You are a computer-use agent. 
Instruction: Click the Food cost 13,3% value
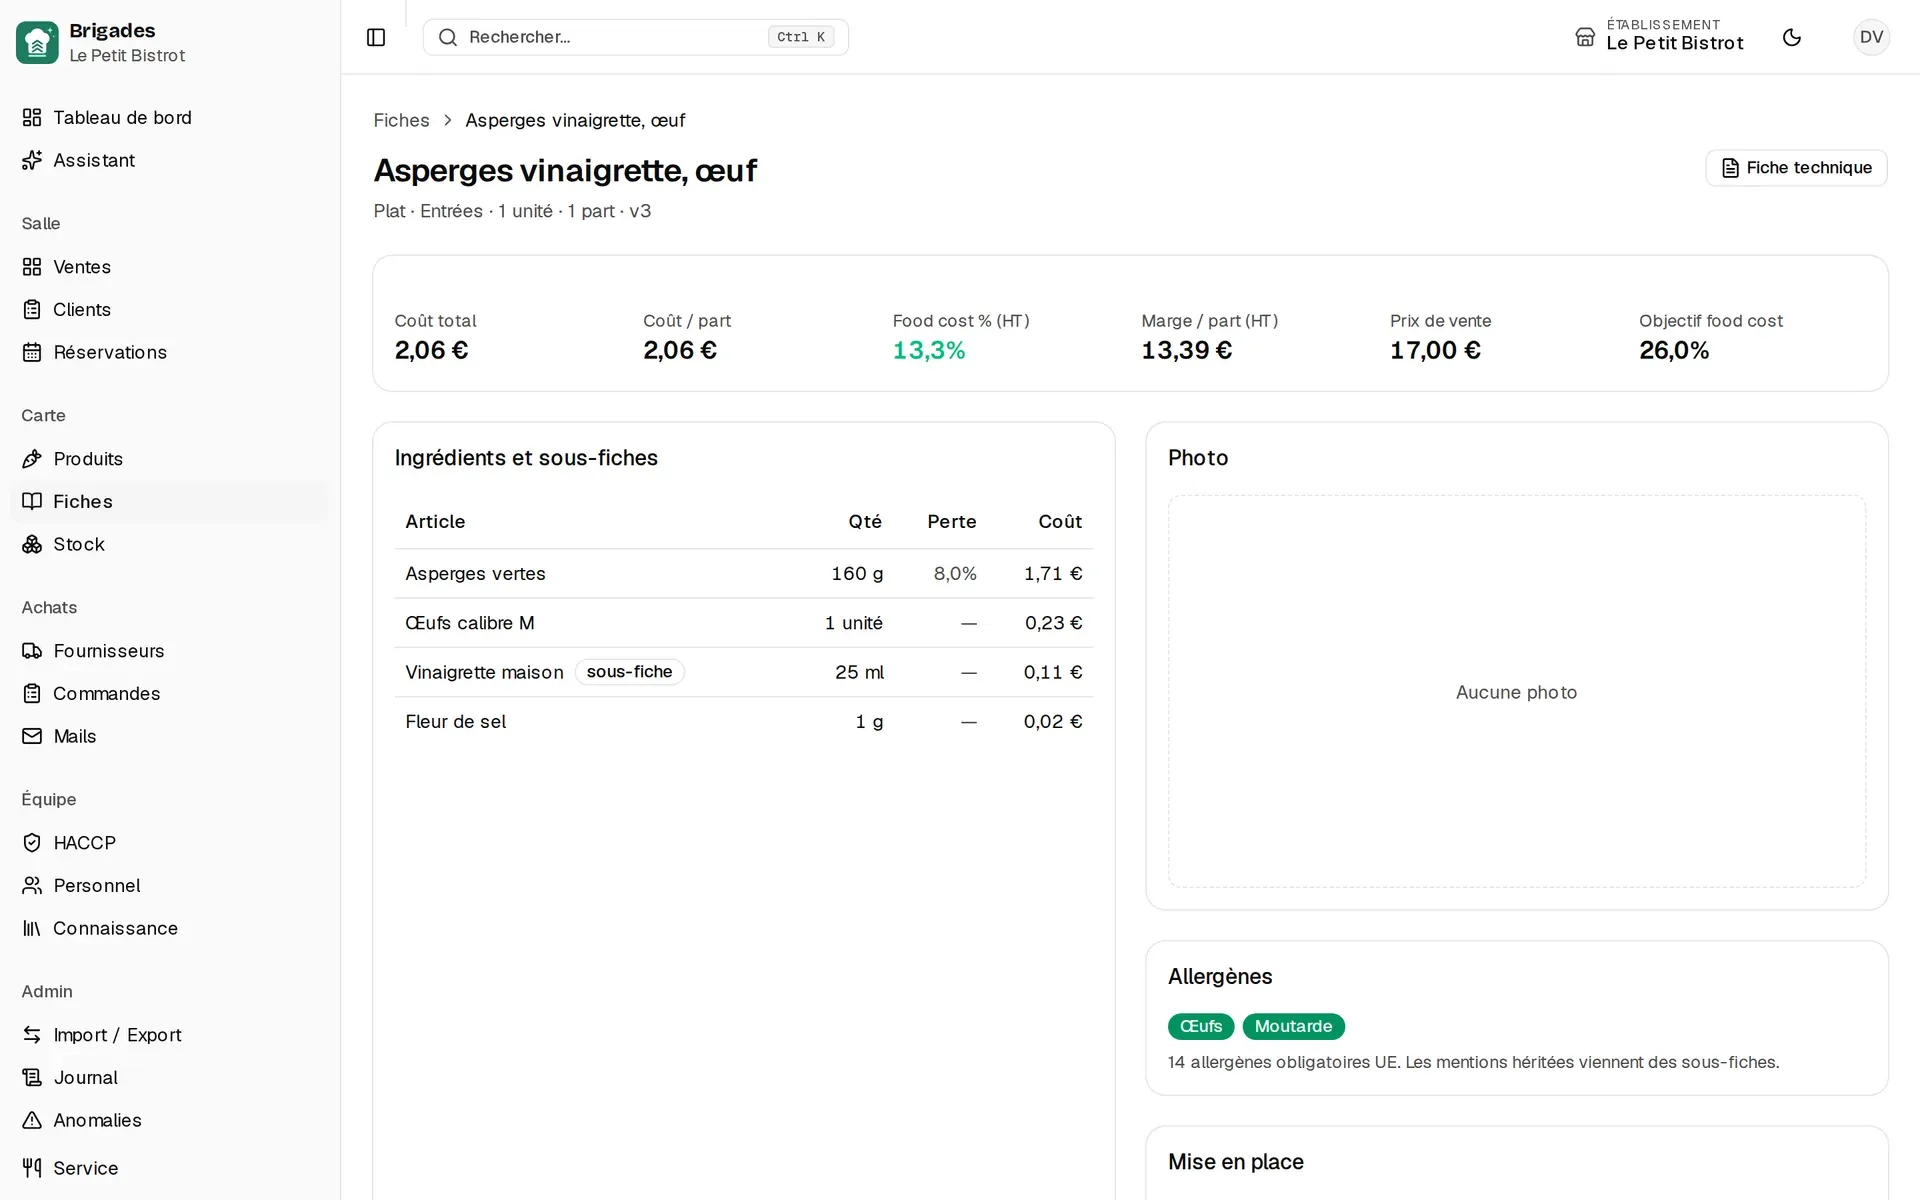(x=929, y=351)
